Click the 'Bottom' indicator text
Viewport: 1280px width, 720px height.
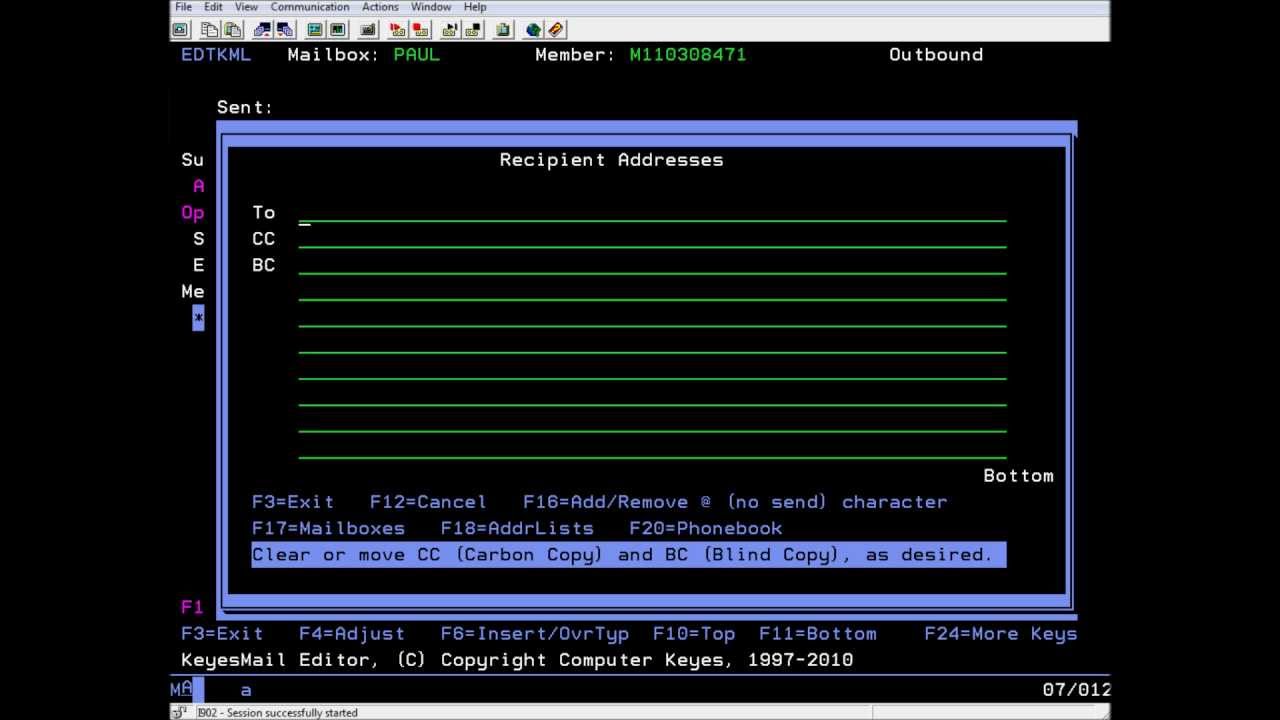[x=1018, y=476]
